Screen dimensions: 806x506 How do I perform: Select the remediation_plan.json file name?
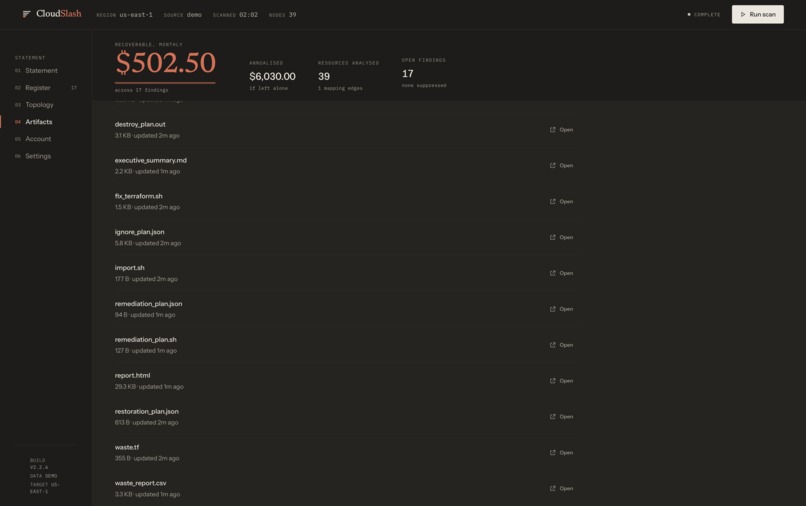148,304
